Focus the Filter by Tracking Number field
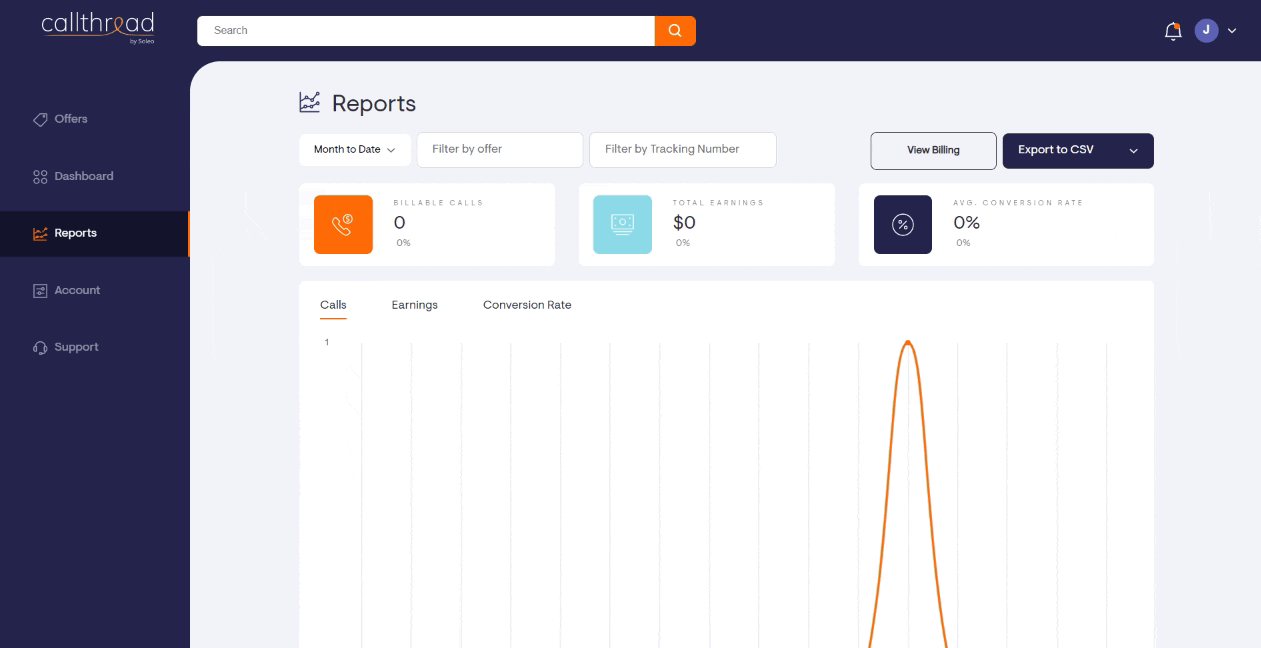Image resolution: width=1261 pixels, height=648 pixels. [683, 150]
